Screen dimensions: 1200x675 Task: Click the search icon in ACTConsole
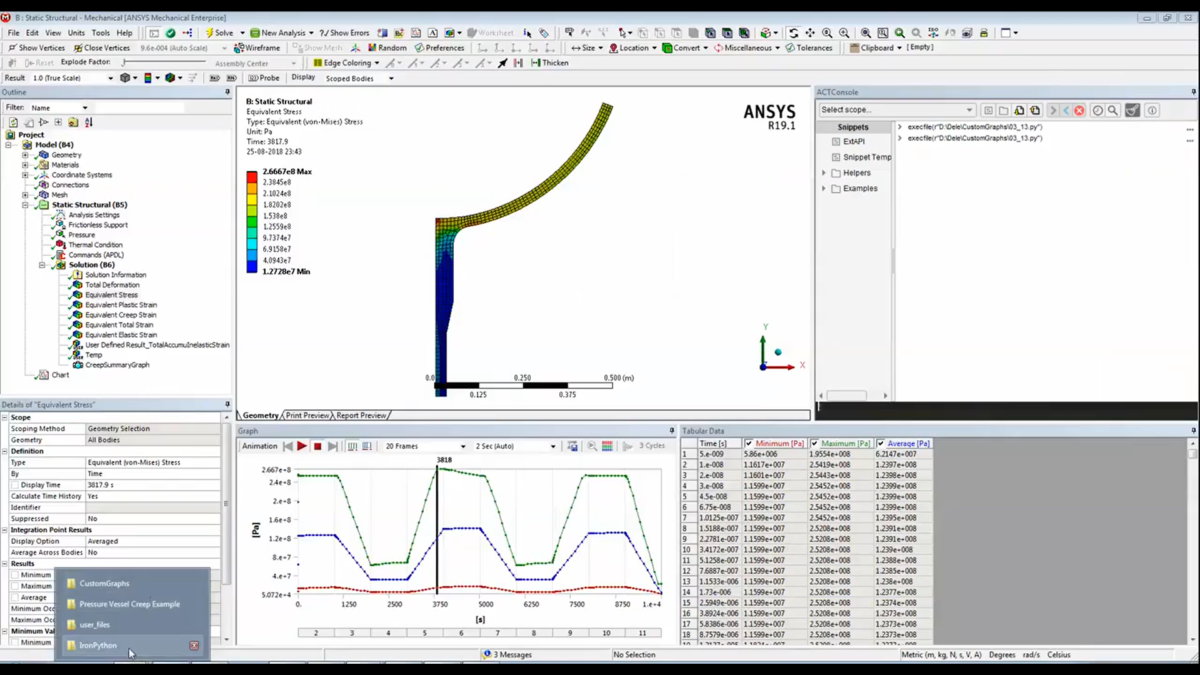click(1113, 110)
